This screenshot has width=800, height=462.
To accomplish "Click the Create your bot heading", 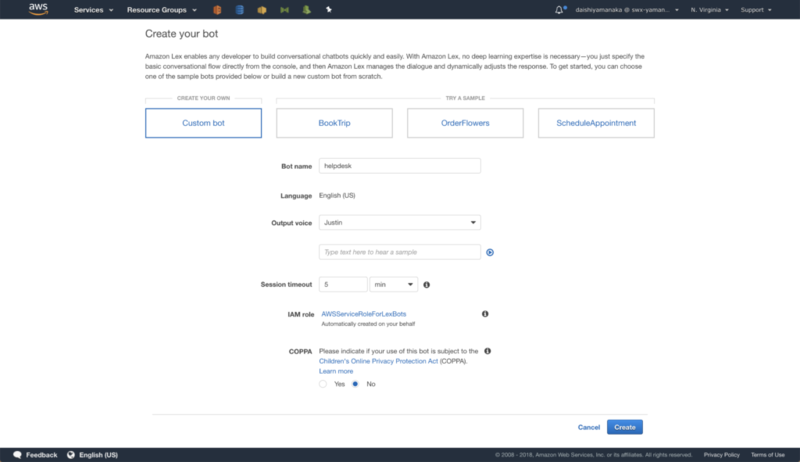I will coord(181,34).
